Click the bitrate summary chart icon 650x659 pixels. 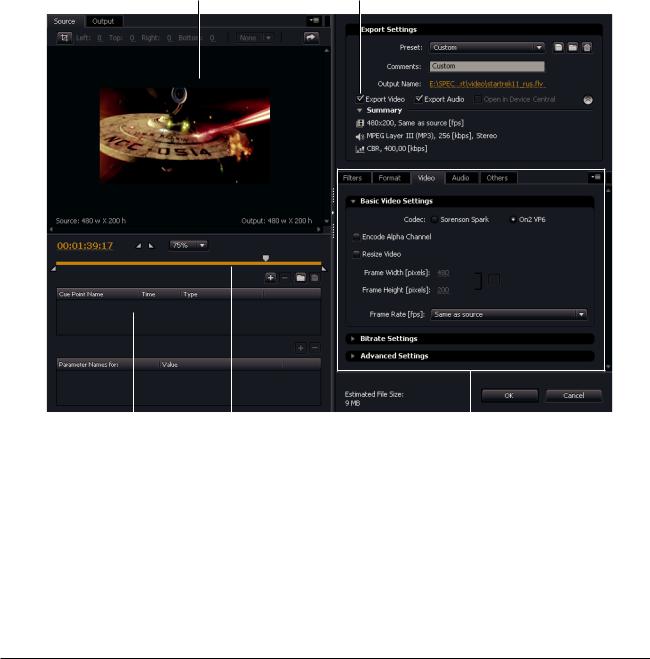[360, 149]
